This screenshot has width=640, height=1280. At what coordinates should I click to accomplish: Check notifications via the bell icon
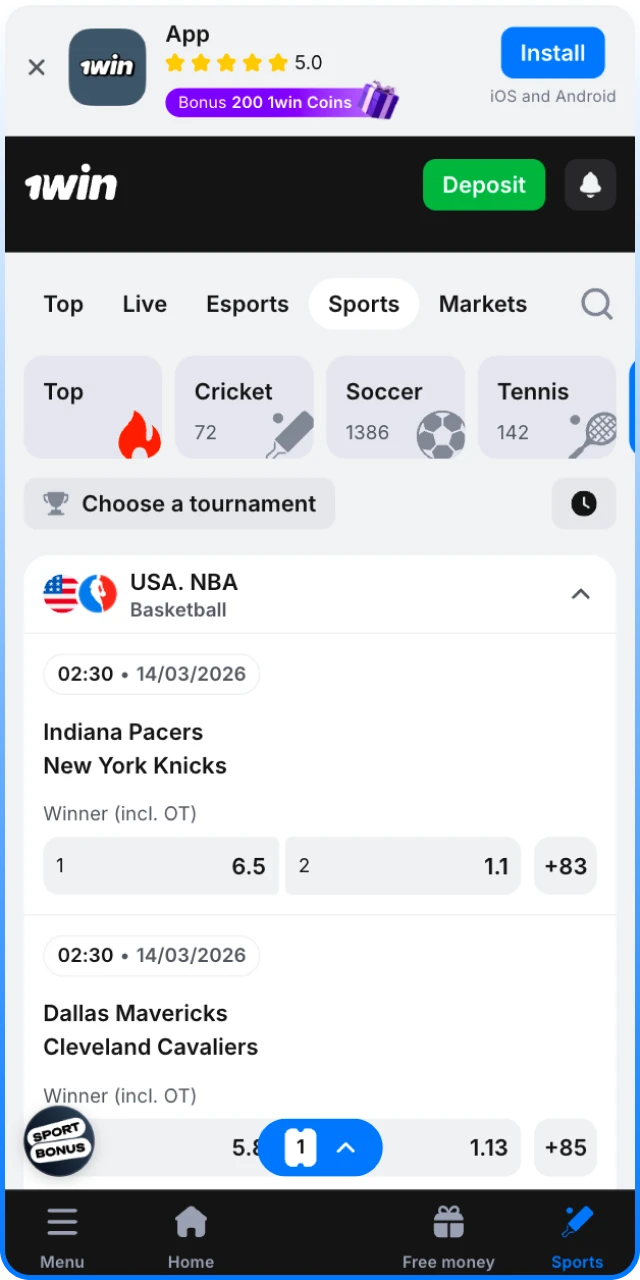(x=590, y=185)
